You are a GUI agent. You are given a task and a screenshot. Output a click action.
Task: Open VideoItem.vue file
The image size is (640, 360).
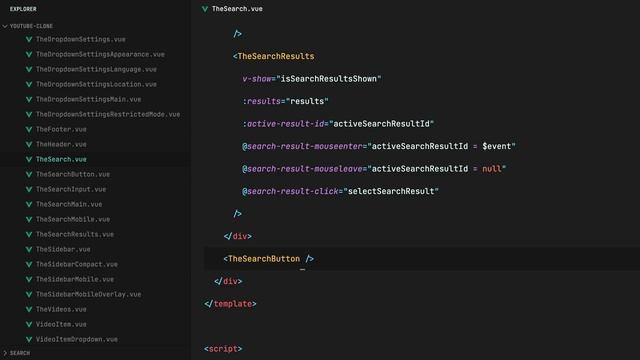point(61,324)
